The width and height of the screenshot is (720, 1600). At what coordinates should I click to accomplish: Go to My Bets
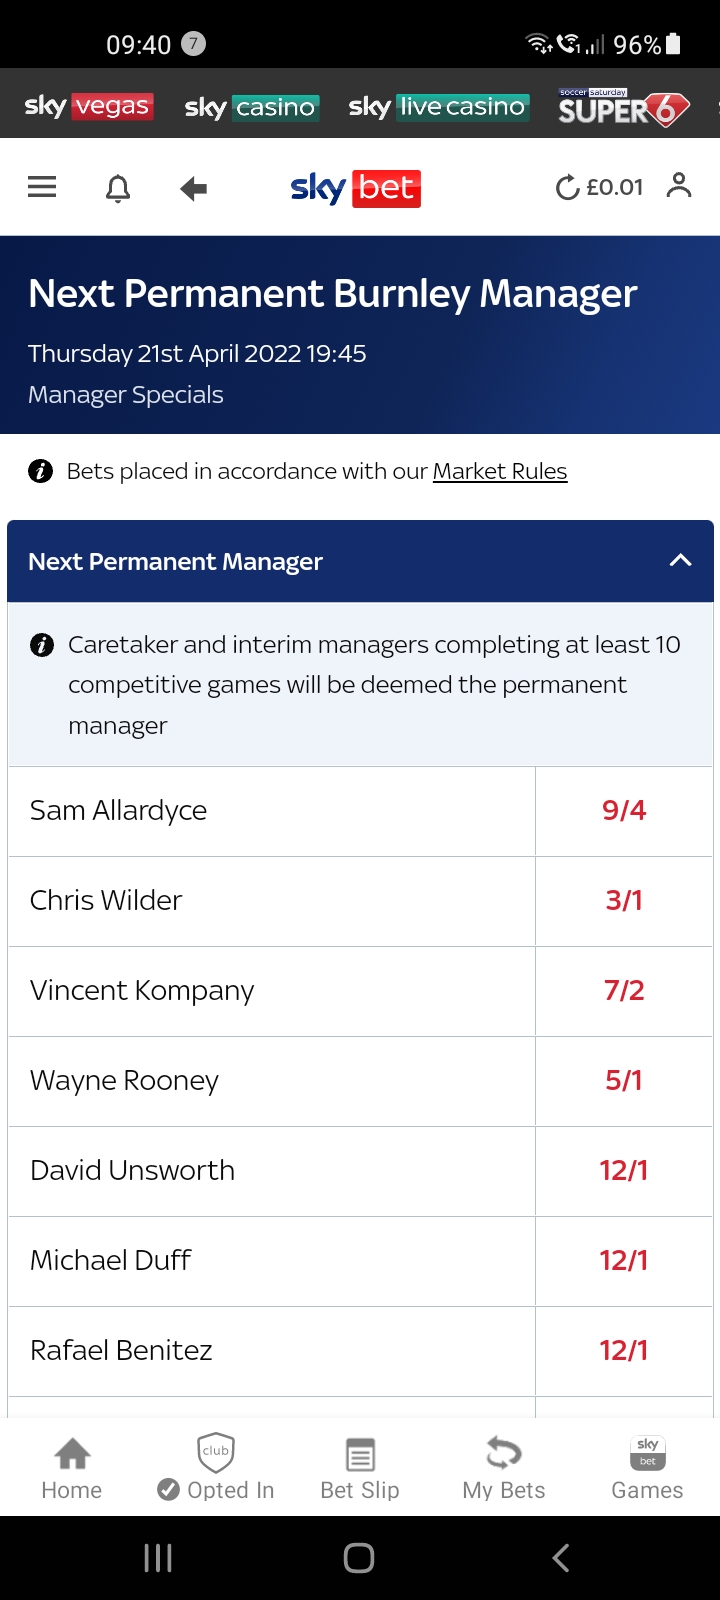tap(504, 1468)
